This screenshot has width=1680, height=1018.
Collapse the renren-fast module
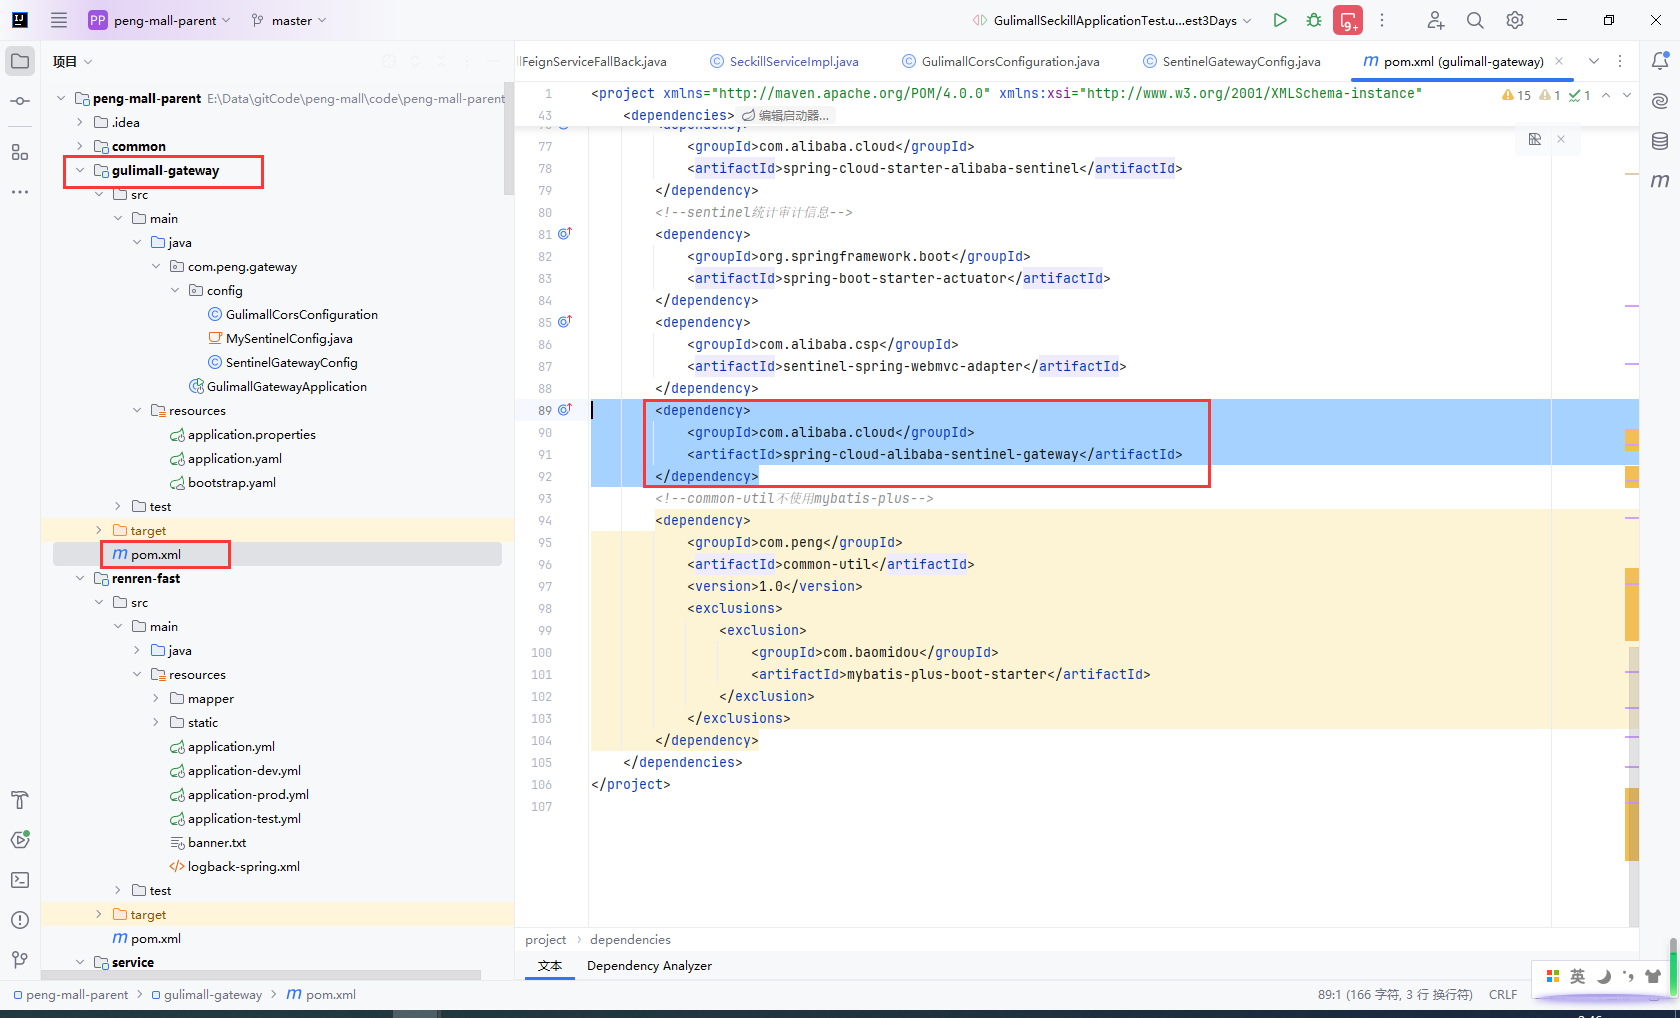coord(80,578)
